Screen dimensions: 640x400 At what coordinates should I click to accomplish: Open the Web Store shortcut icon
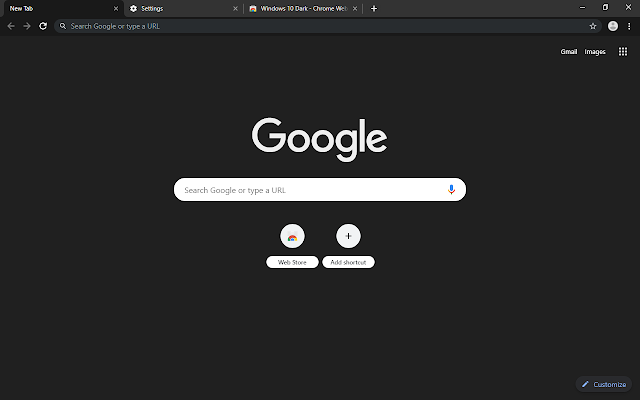point(292,236)
